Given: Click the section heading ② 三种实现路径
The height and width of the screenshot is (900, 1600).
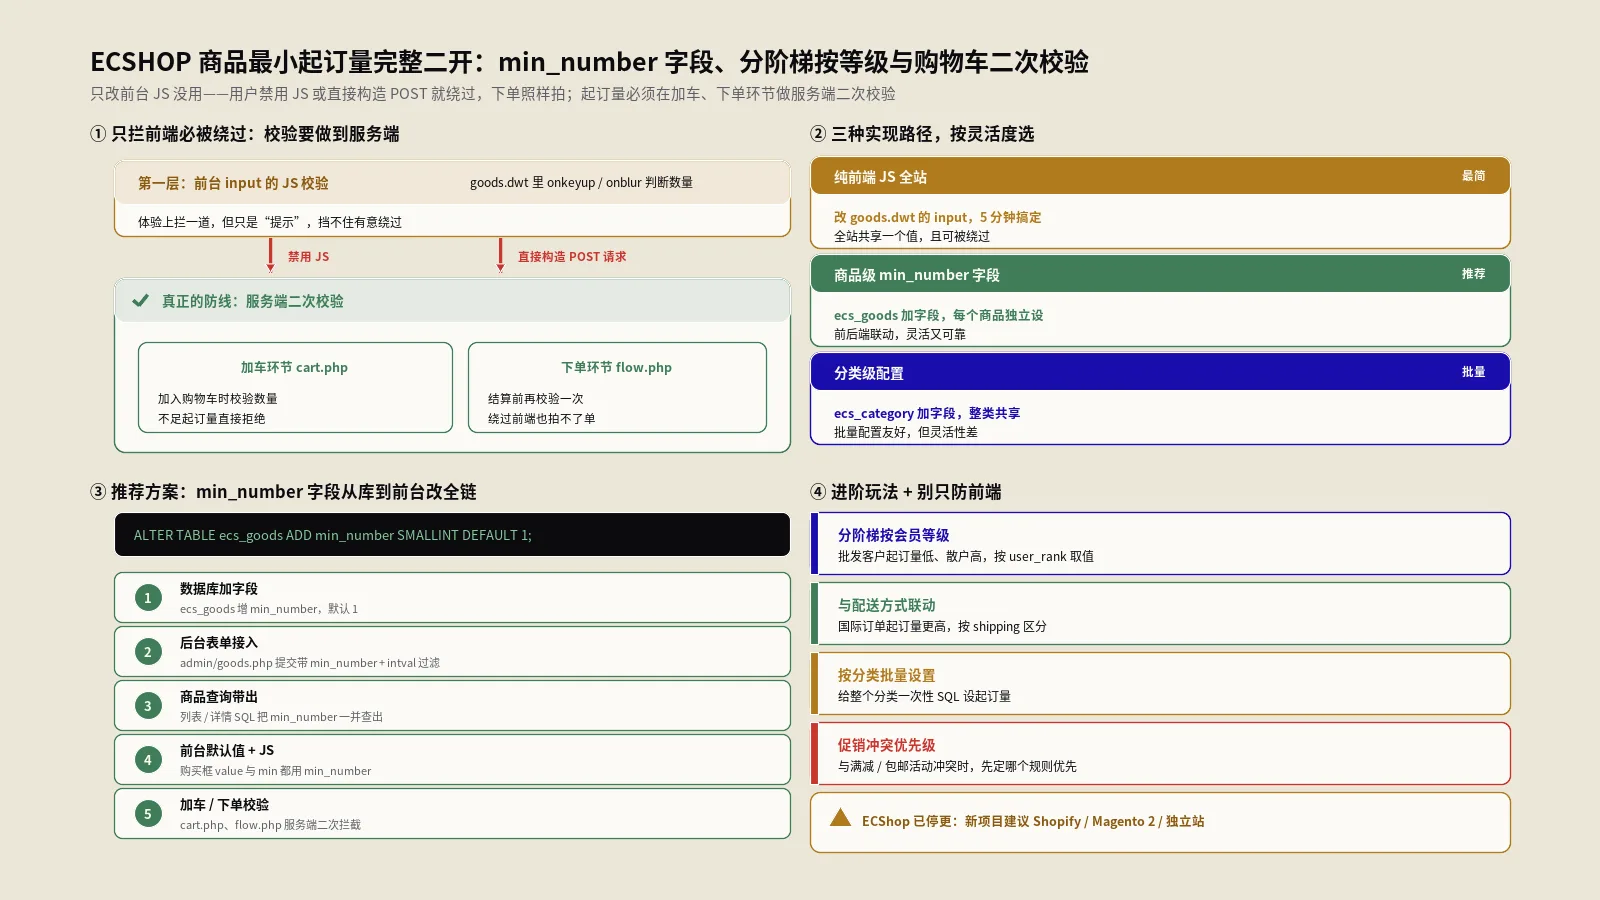Looking at the screenshot, I should pyautogui.click(x=922, y=134).
